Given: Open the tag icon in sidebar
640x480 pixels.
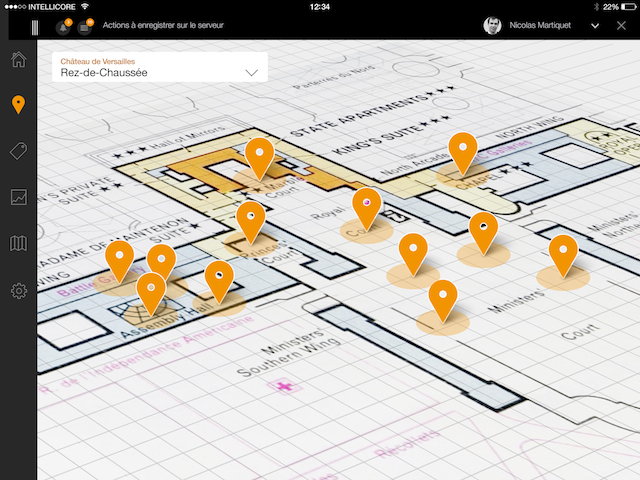Looking at the screenshot, I should (x=18, y=151).
